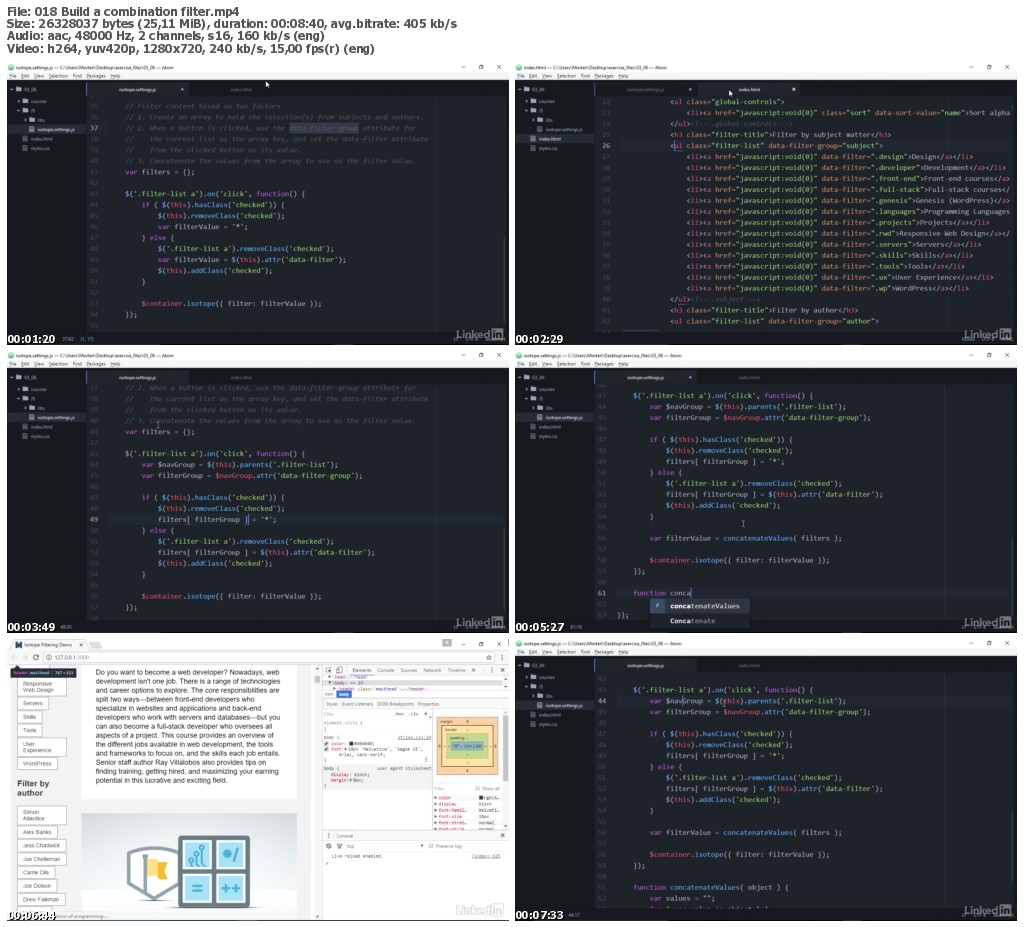The height and width of the screenshot is (927, 1024).
Task: Click the .cls button in Styles pane
Action: click(415, 714)
